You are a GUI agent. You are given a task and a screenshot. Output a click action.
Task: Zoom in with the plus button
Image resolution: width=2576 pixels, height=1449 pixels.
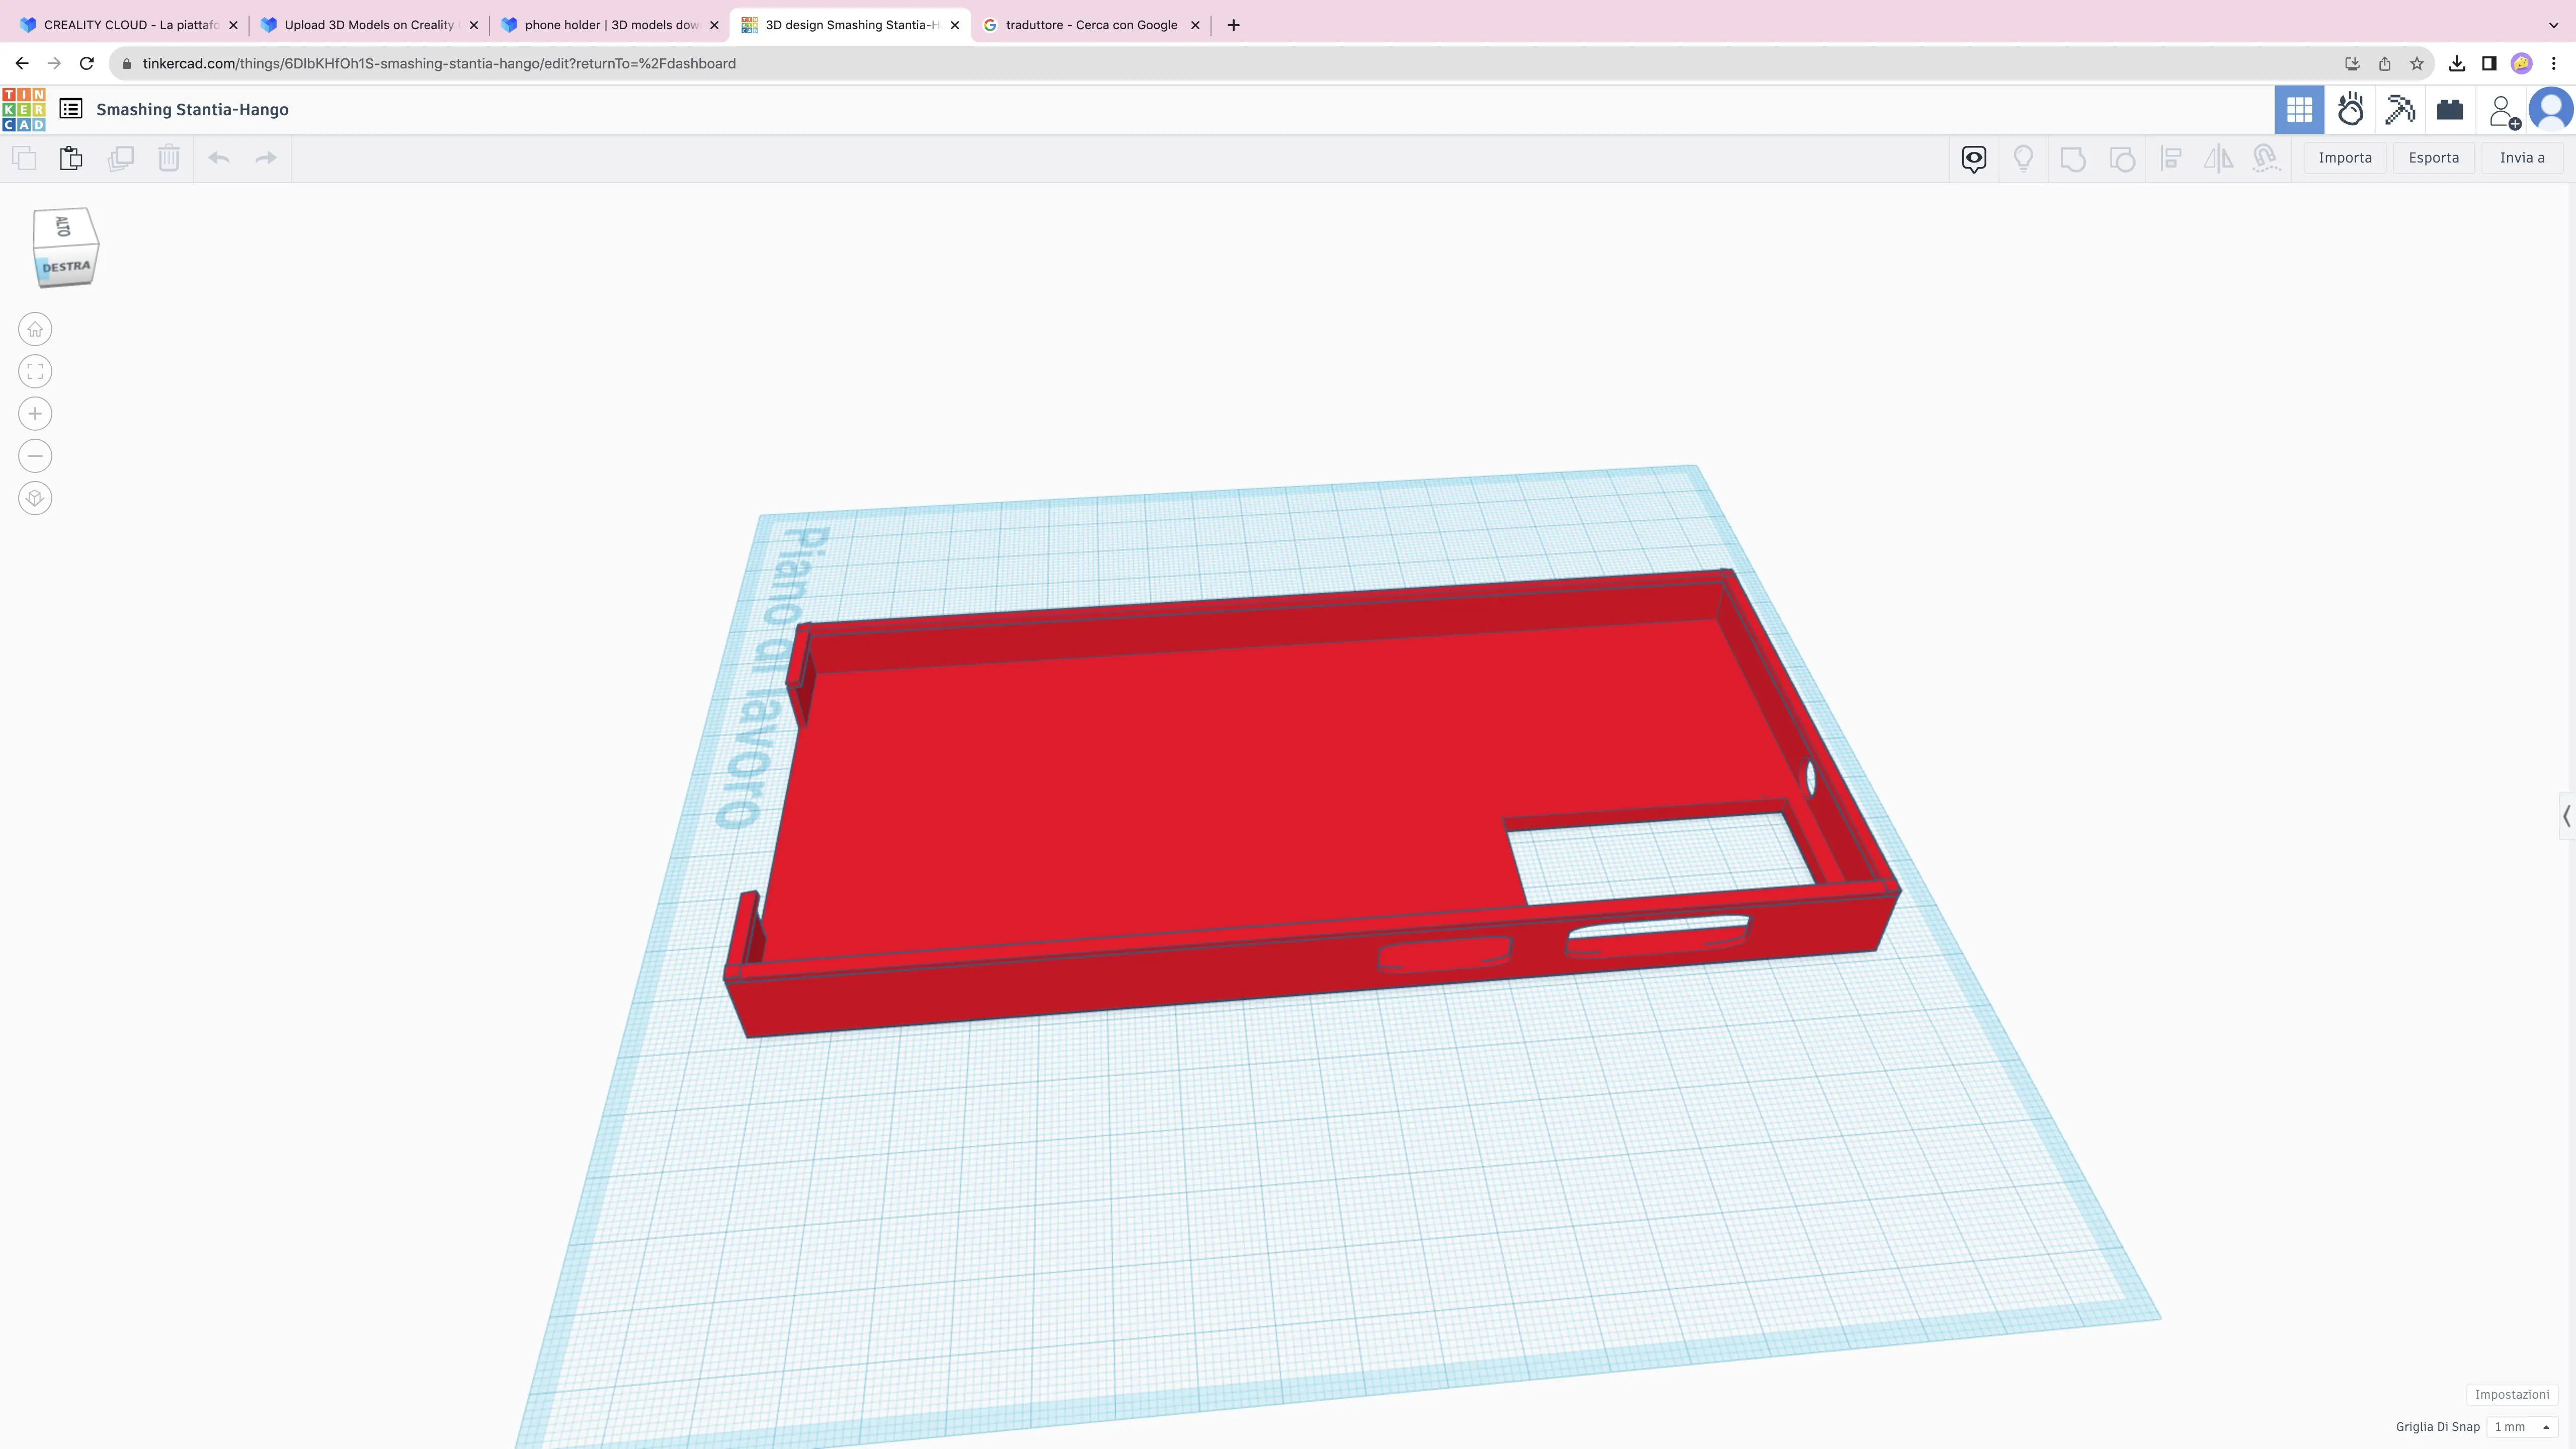[x=35, y=414]
